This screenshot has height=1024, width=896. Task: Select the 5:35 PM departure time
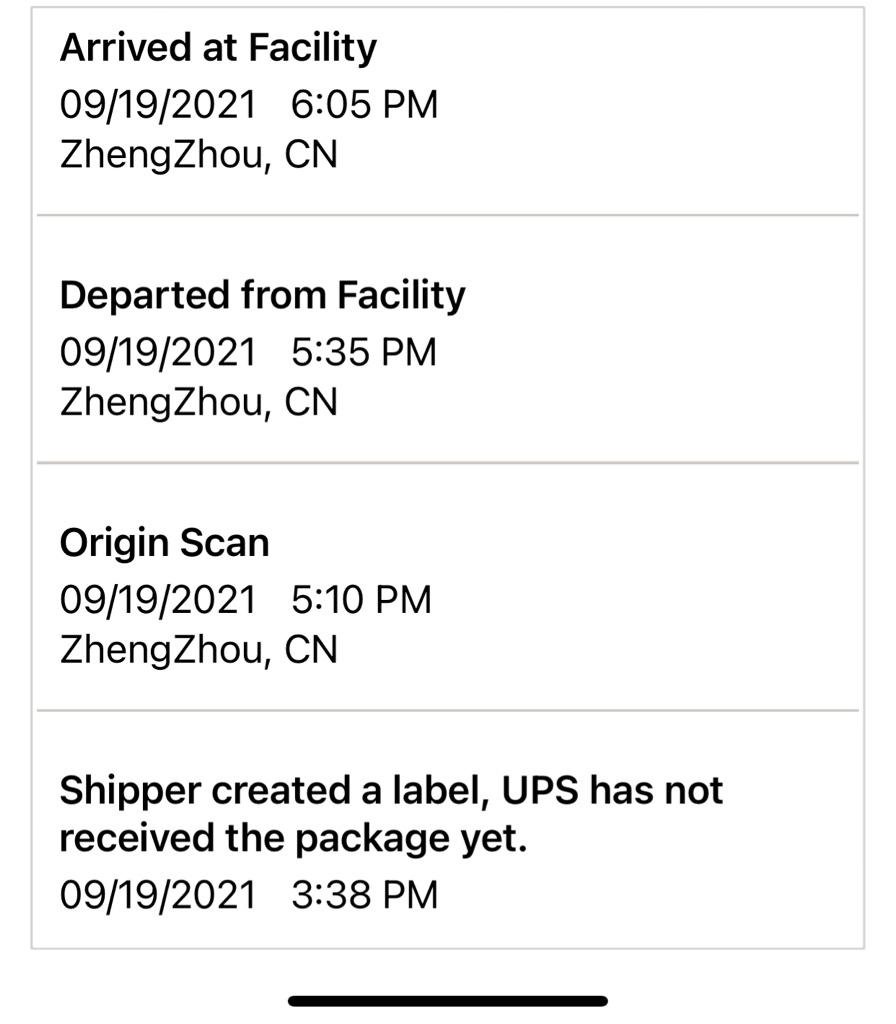click(x=365, y=352)
